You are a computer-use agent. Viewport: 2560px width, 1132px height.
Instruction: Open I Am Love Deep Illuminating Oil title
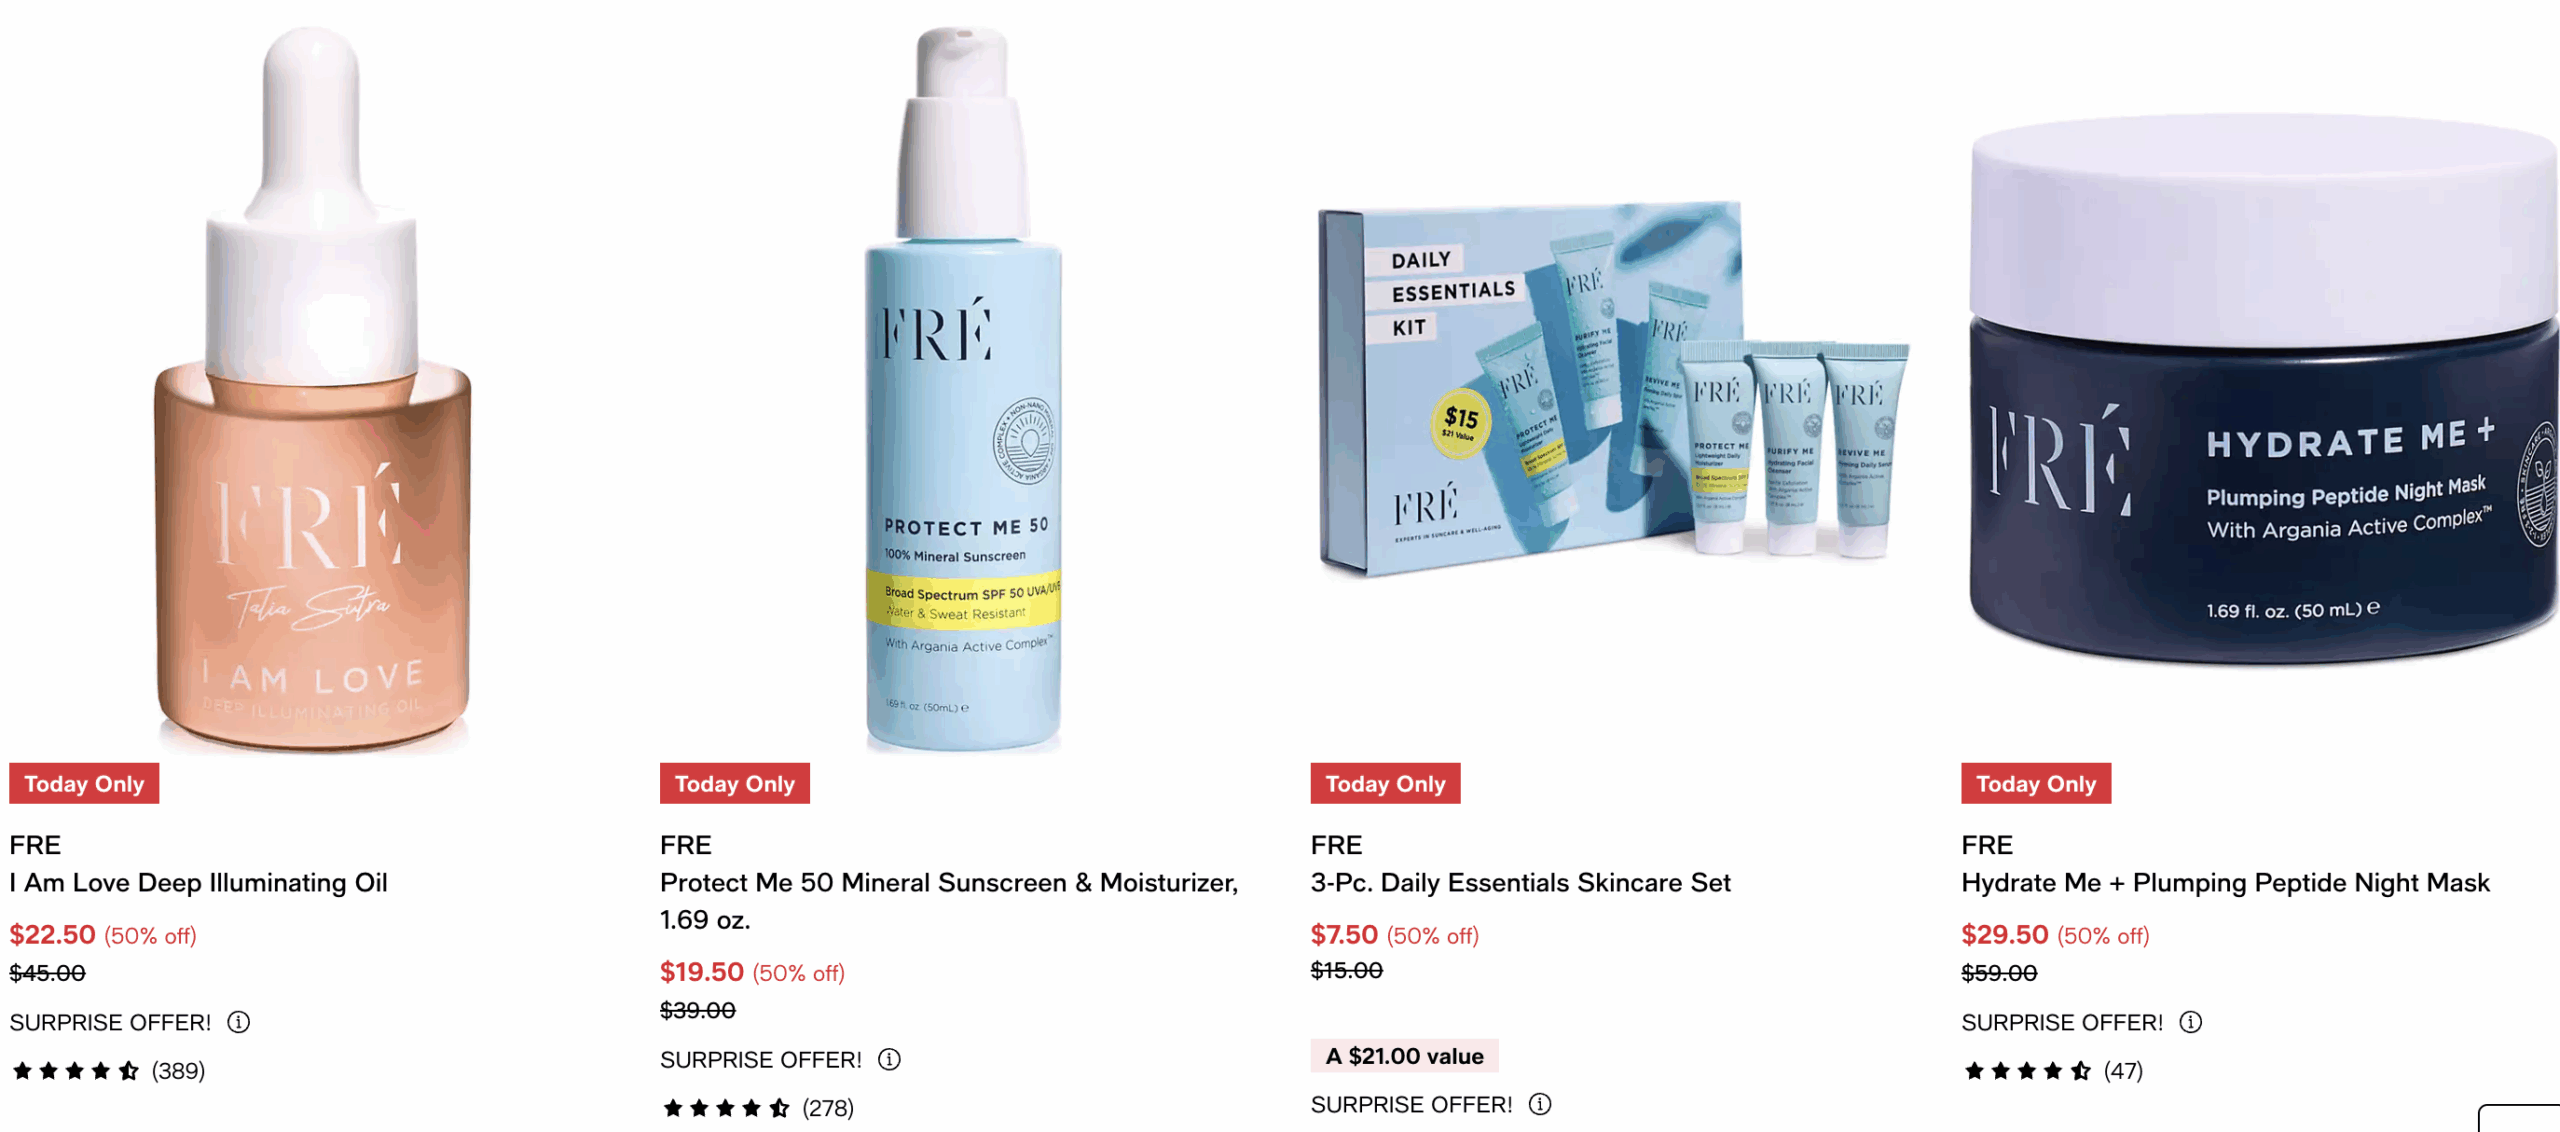click(198, 883)
